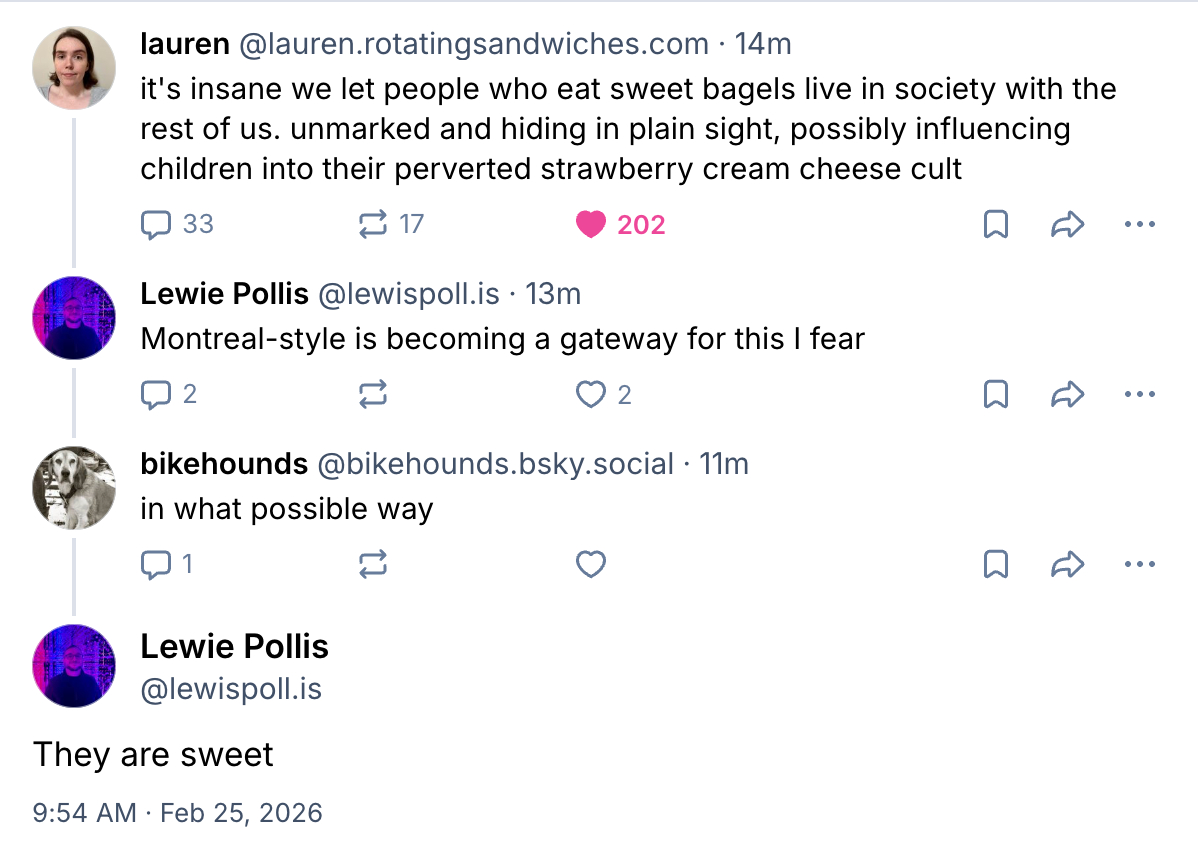This screenshot has height=852, width=1198.
Task: Open bikehounds.bsky.social profile handle
Action: (495, 464)
